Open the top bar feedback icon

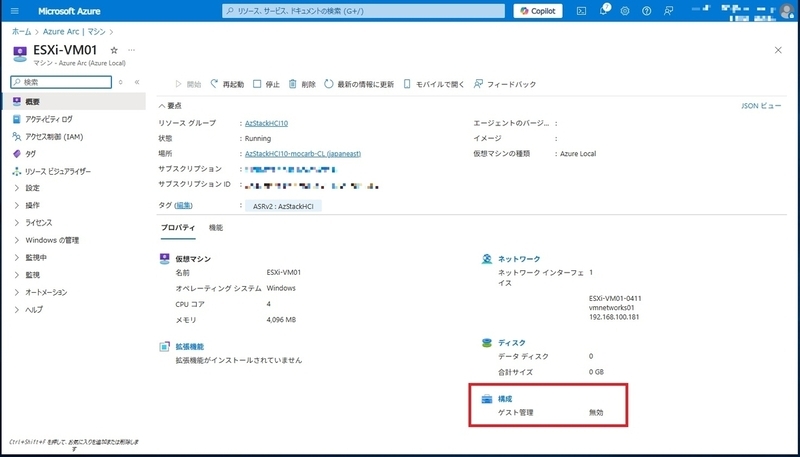[x=668, y=11]
